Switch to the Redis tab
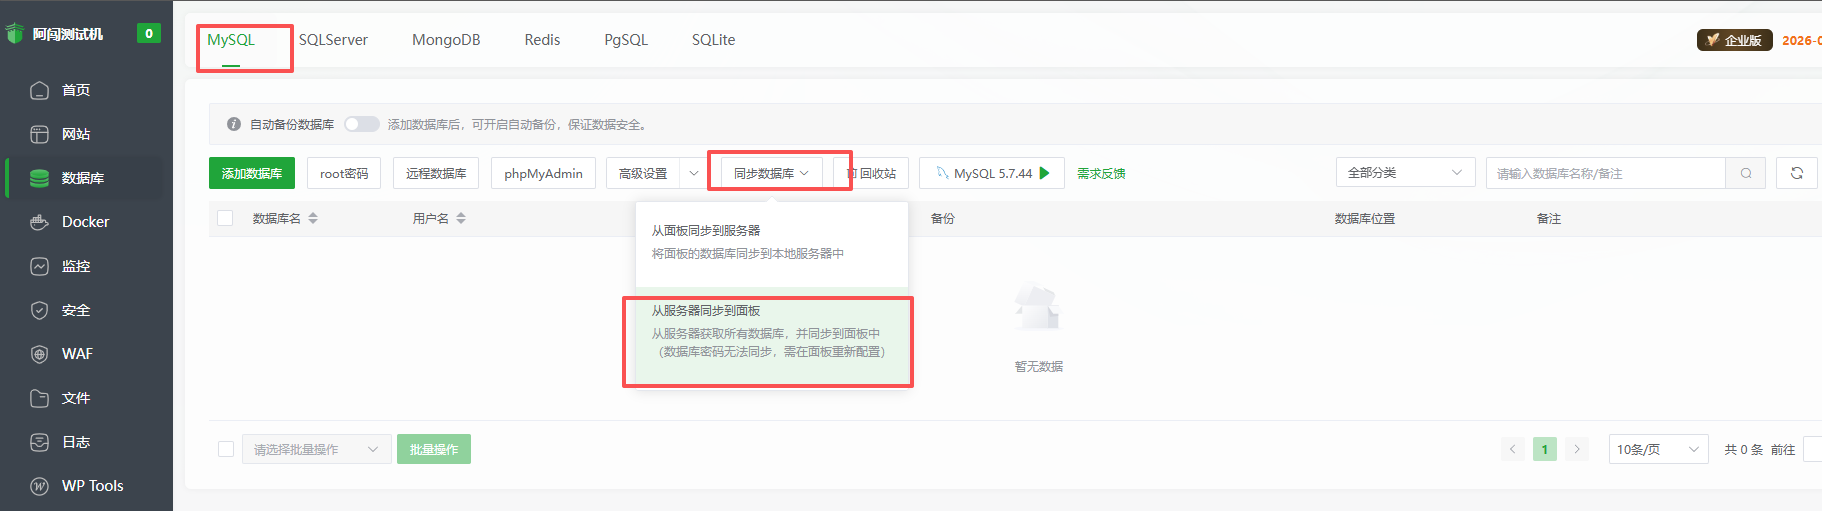The width and height of the screenshot is (1822, 511). [542, 40]
